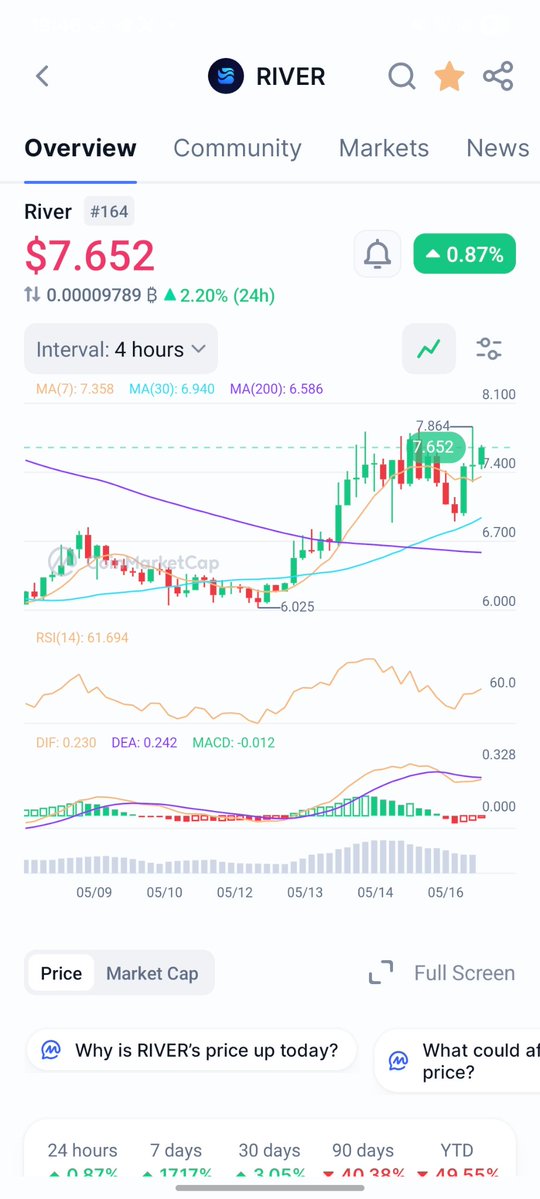Switch to the Community tab
Screen dimensions: 540x1199
pos(237,148)
